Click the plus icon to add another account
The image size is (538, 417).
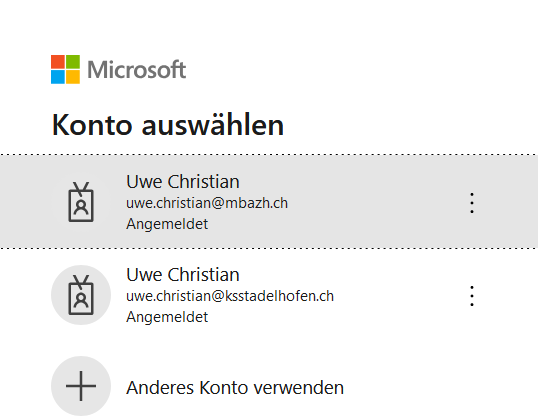pos(81,386)
